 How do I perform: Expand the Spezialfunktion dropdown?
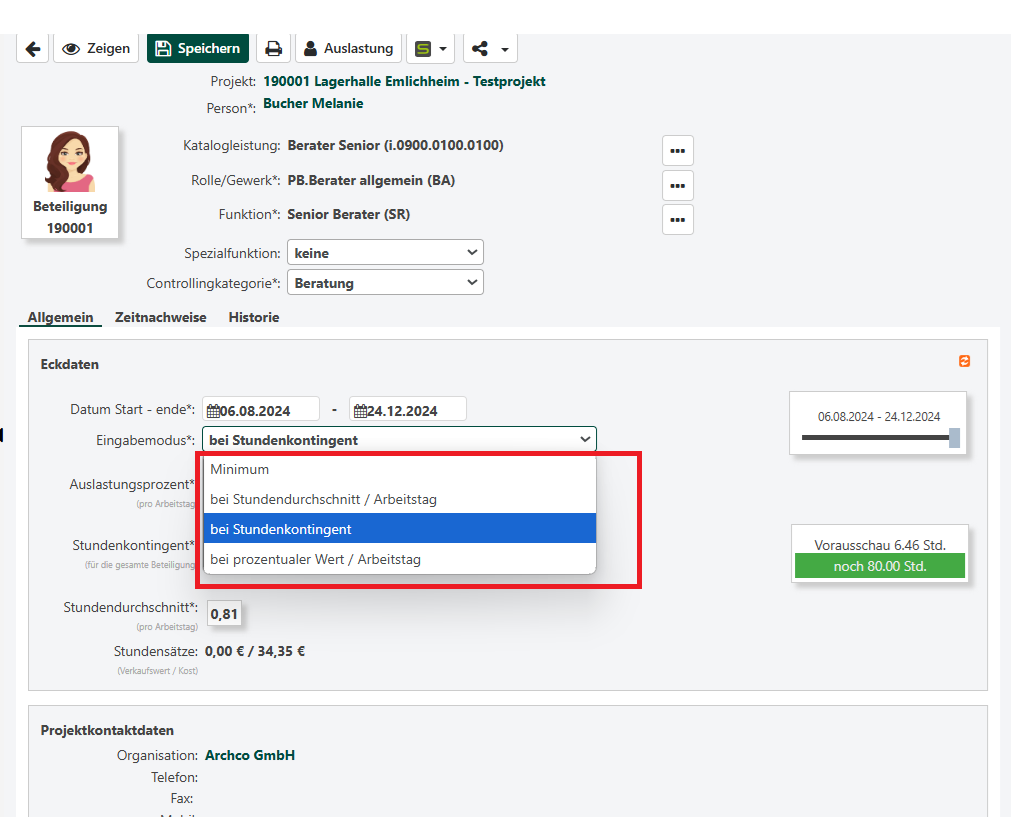click(x=385, y=253)
